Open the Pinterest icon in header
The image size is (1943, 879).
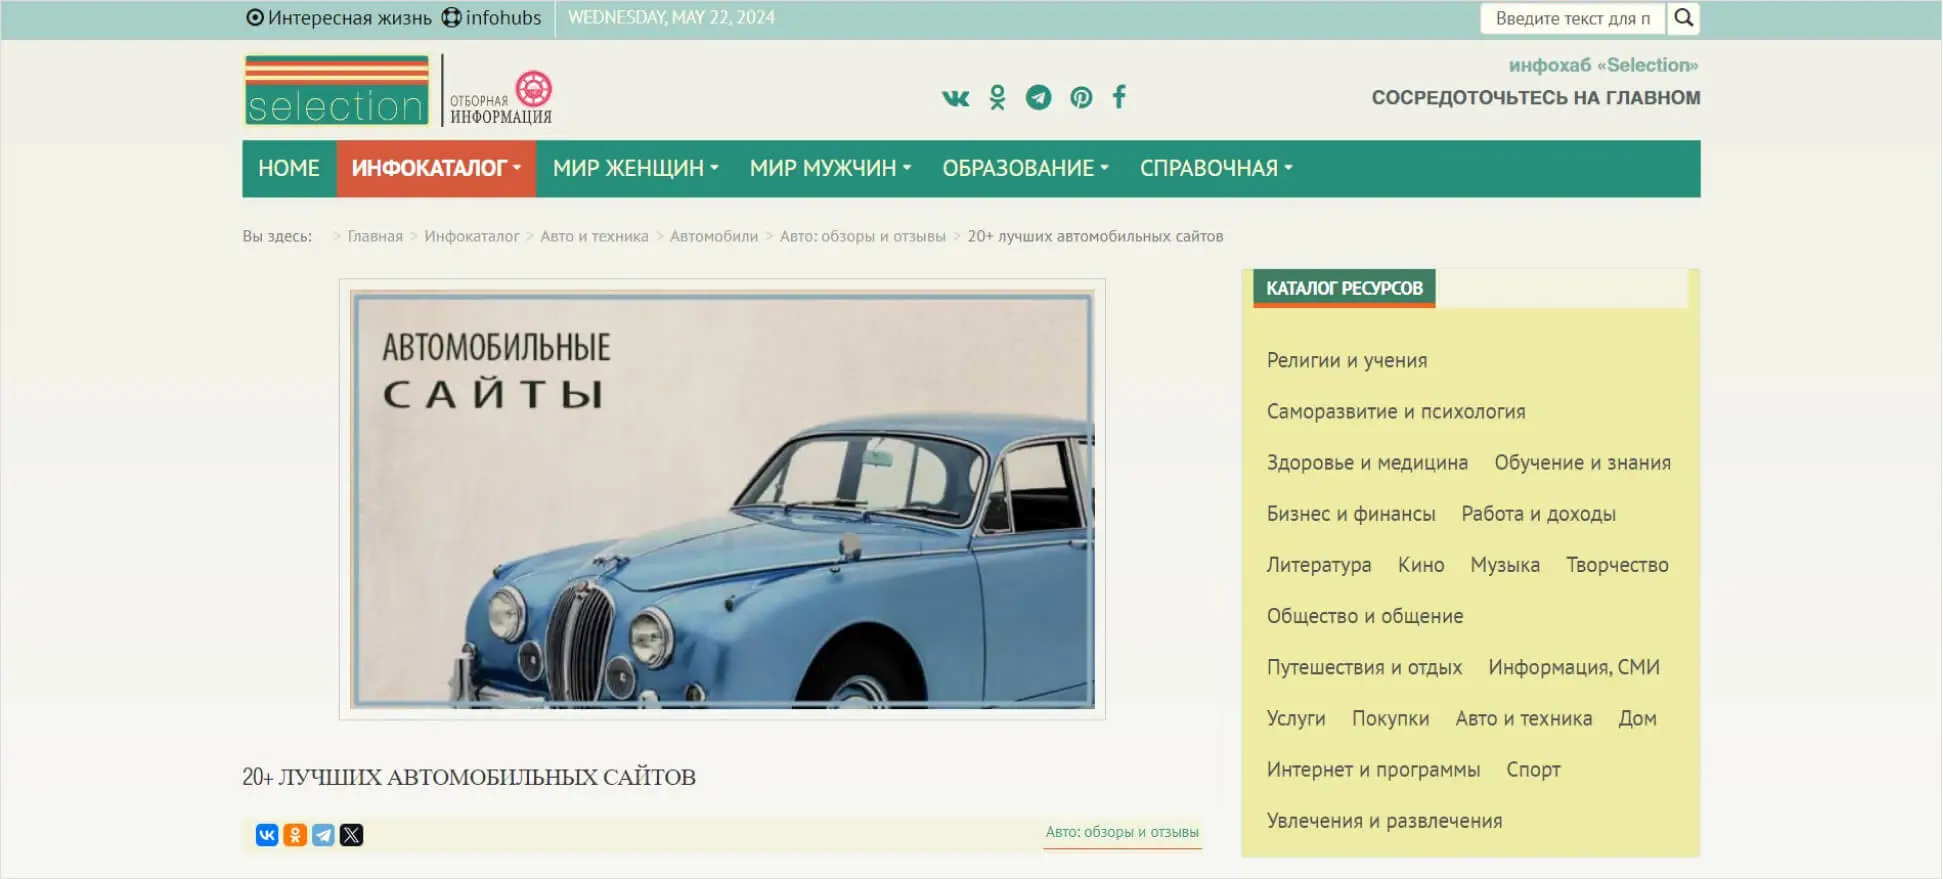[1081, 97]
